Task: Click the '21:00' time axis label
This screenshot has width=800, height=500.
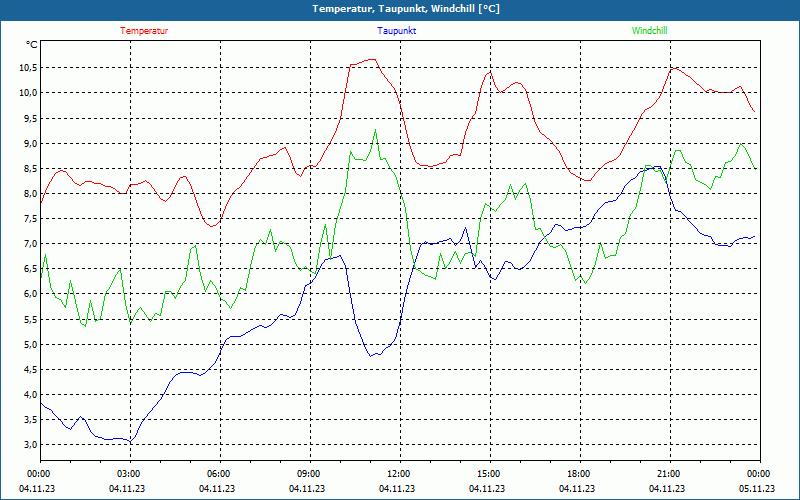Action: pos(669,474)
